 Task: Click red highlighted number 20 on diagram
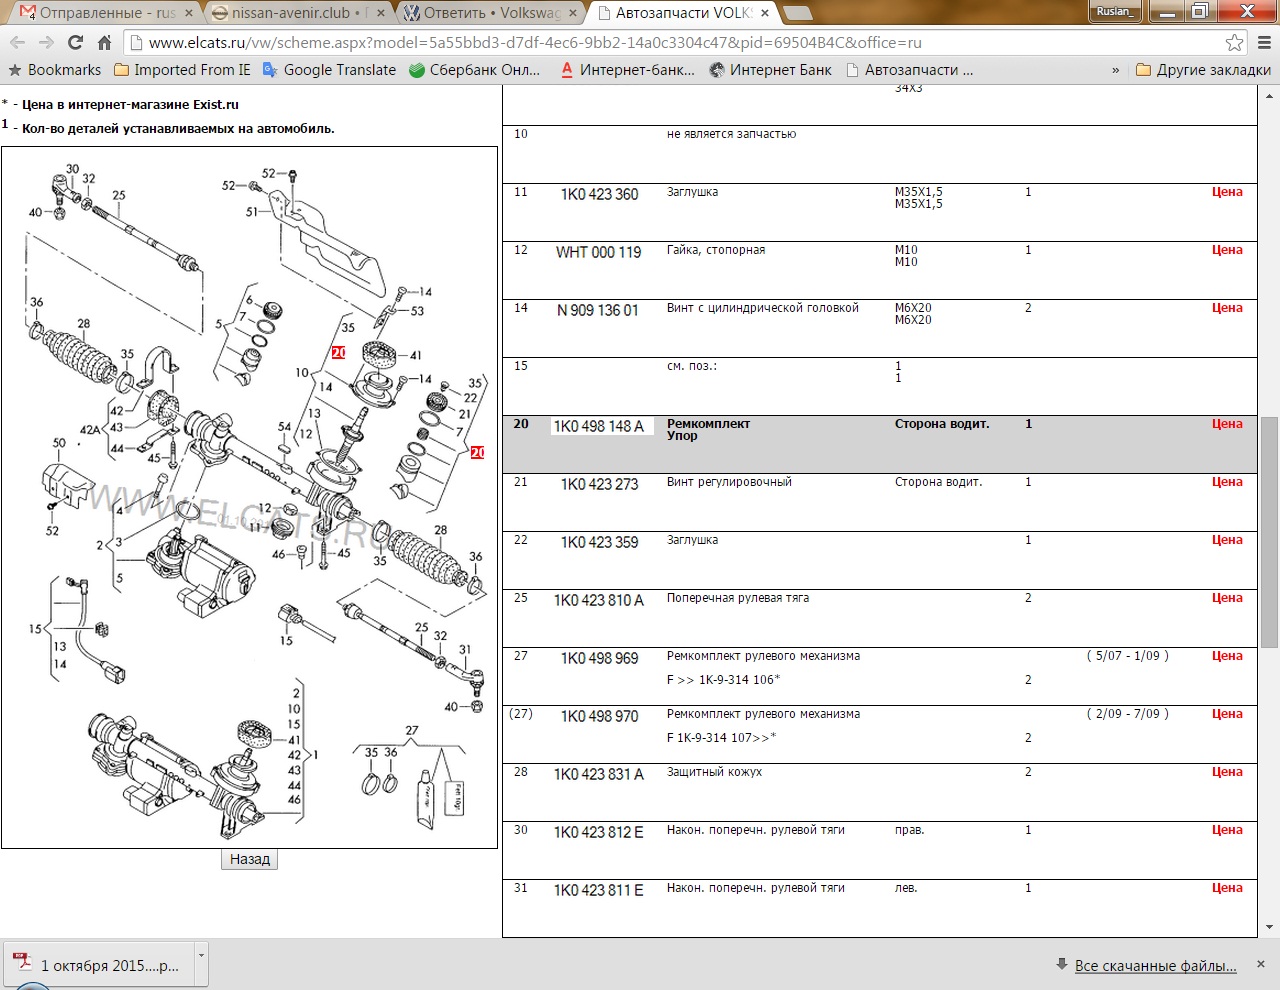click(x=338, y=352)
